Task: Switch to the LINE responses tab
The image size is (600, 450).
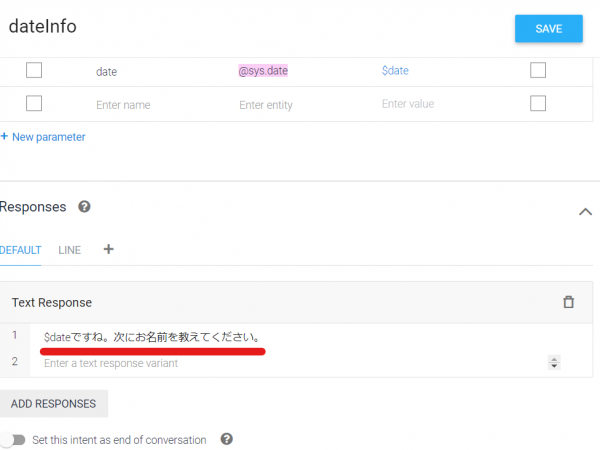Action: pos(69,249)
